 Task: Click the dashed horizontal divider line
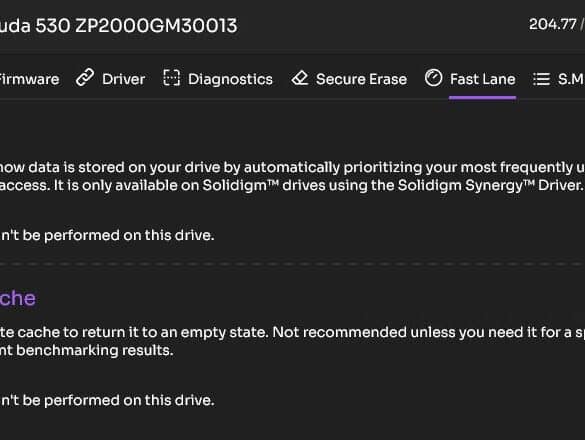[x=292, y=263]
